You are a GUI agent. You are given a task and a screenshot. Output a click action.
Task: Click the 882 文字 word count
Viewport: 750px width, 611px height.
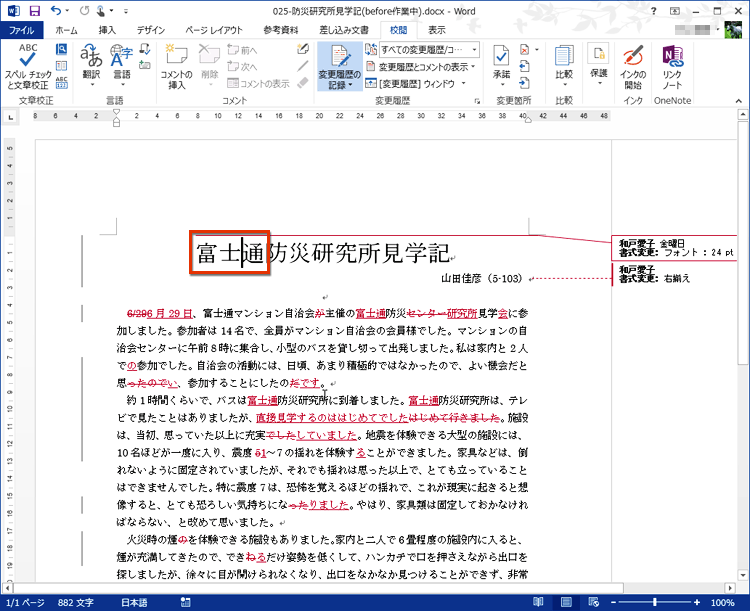coord(76,602)
